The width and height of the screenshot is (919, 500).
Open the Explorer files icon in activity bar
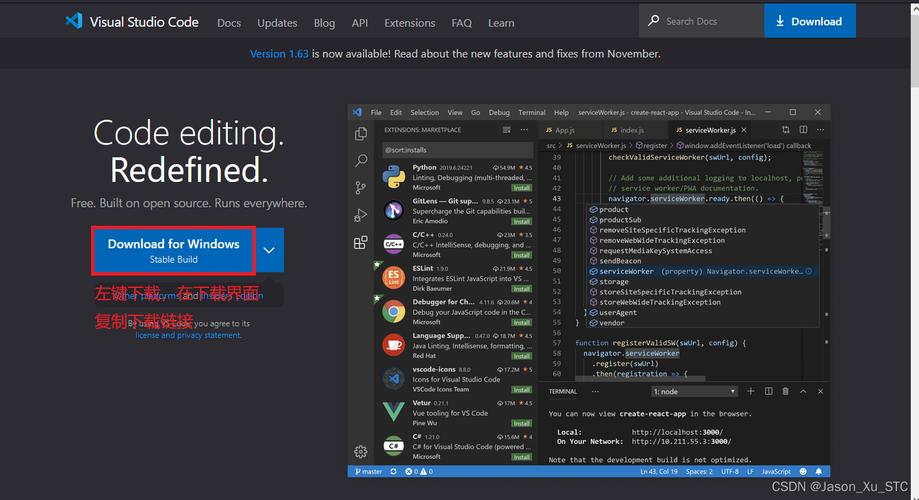[360, 134]
